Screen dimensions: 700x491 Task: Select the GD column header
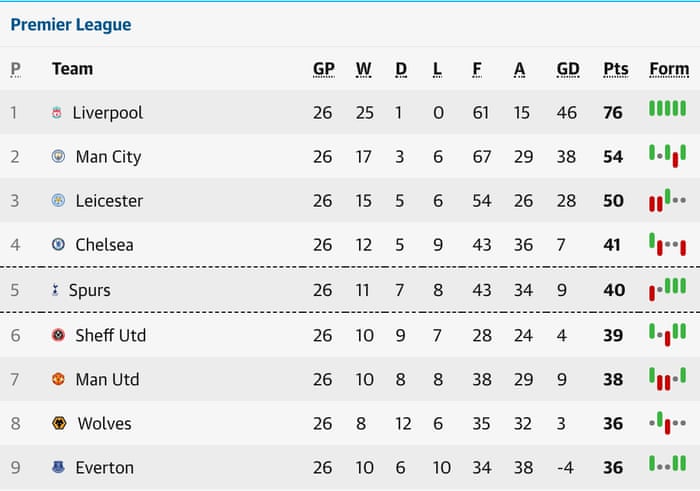click(x=568, y=69)
